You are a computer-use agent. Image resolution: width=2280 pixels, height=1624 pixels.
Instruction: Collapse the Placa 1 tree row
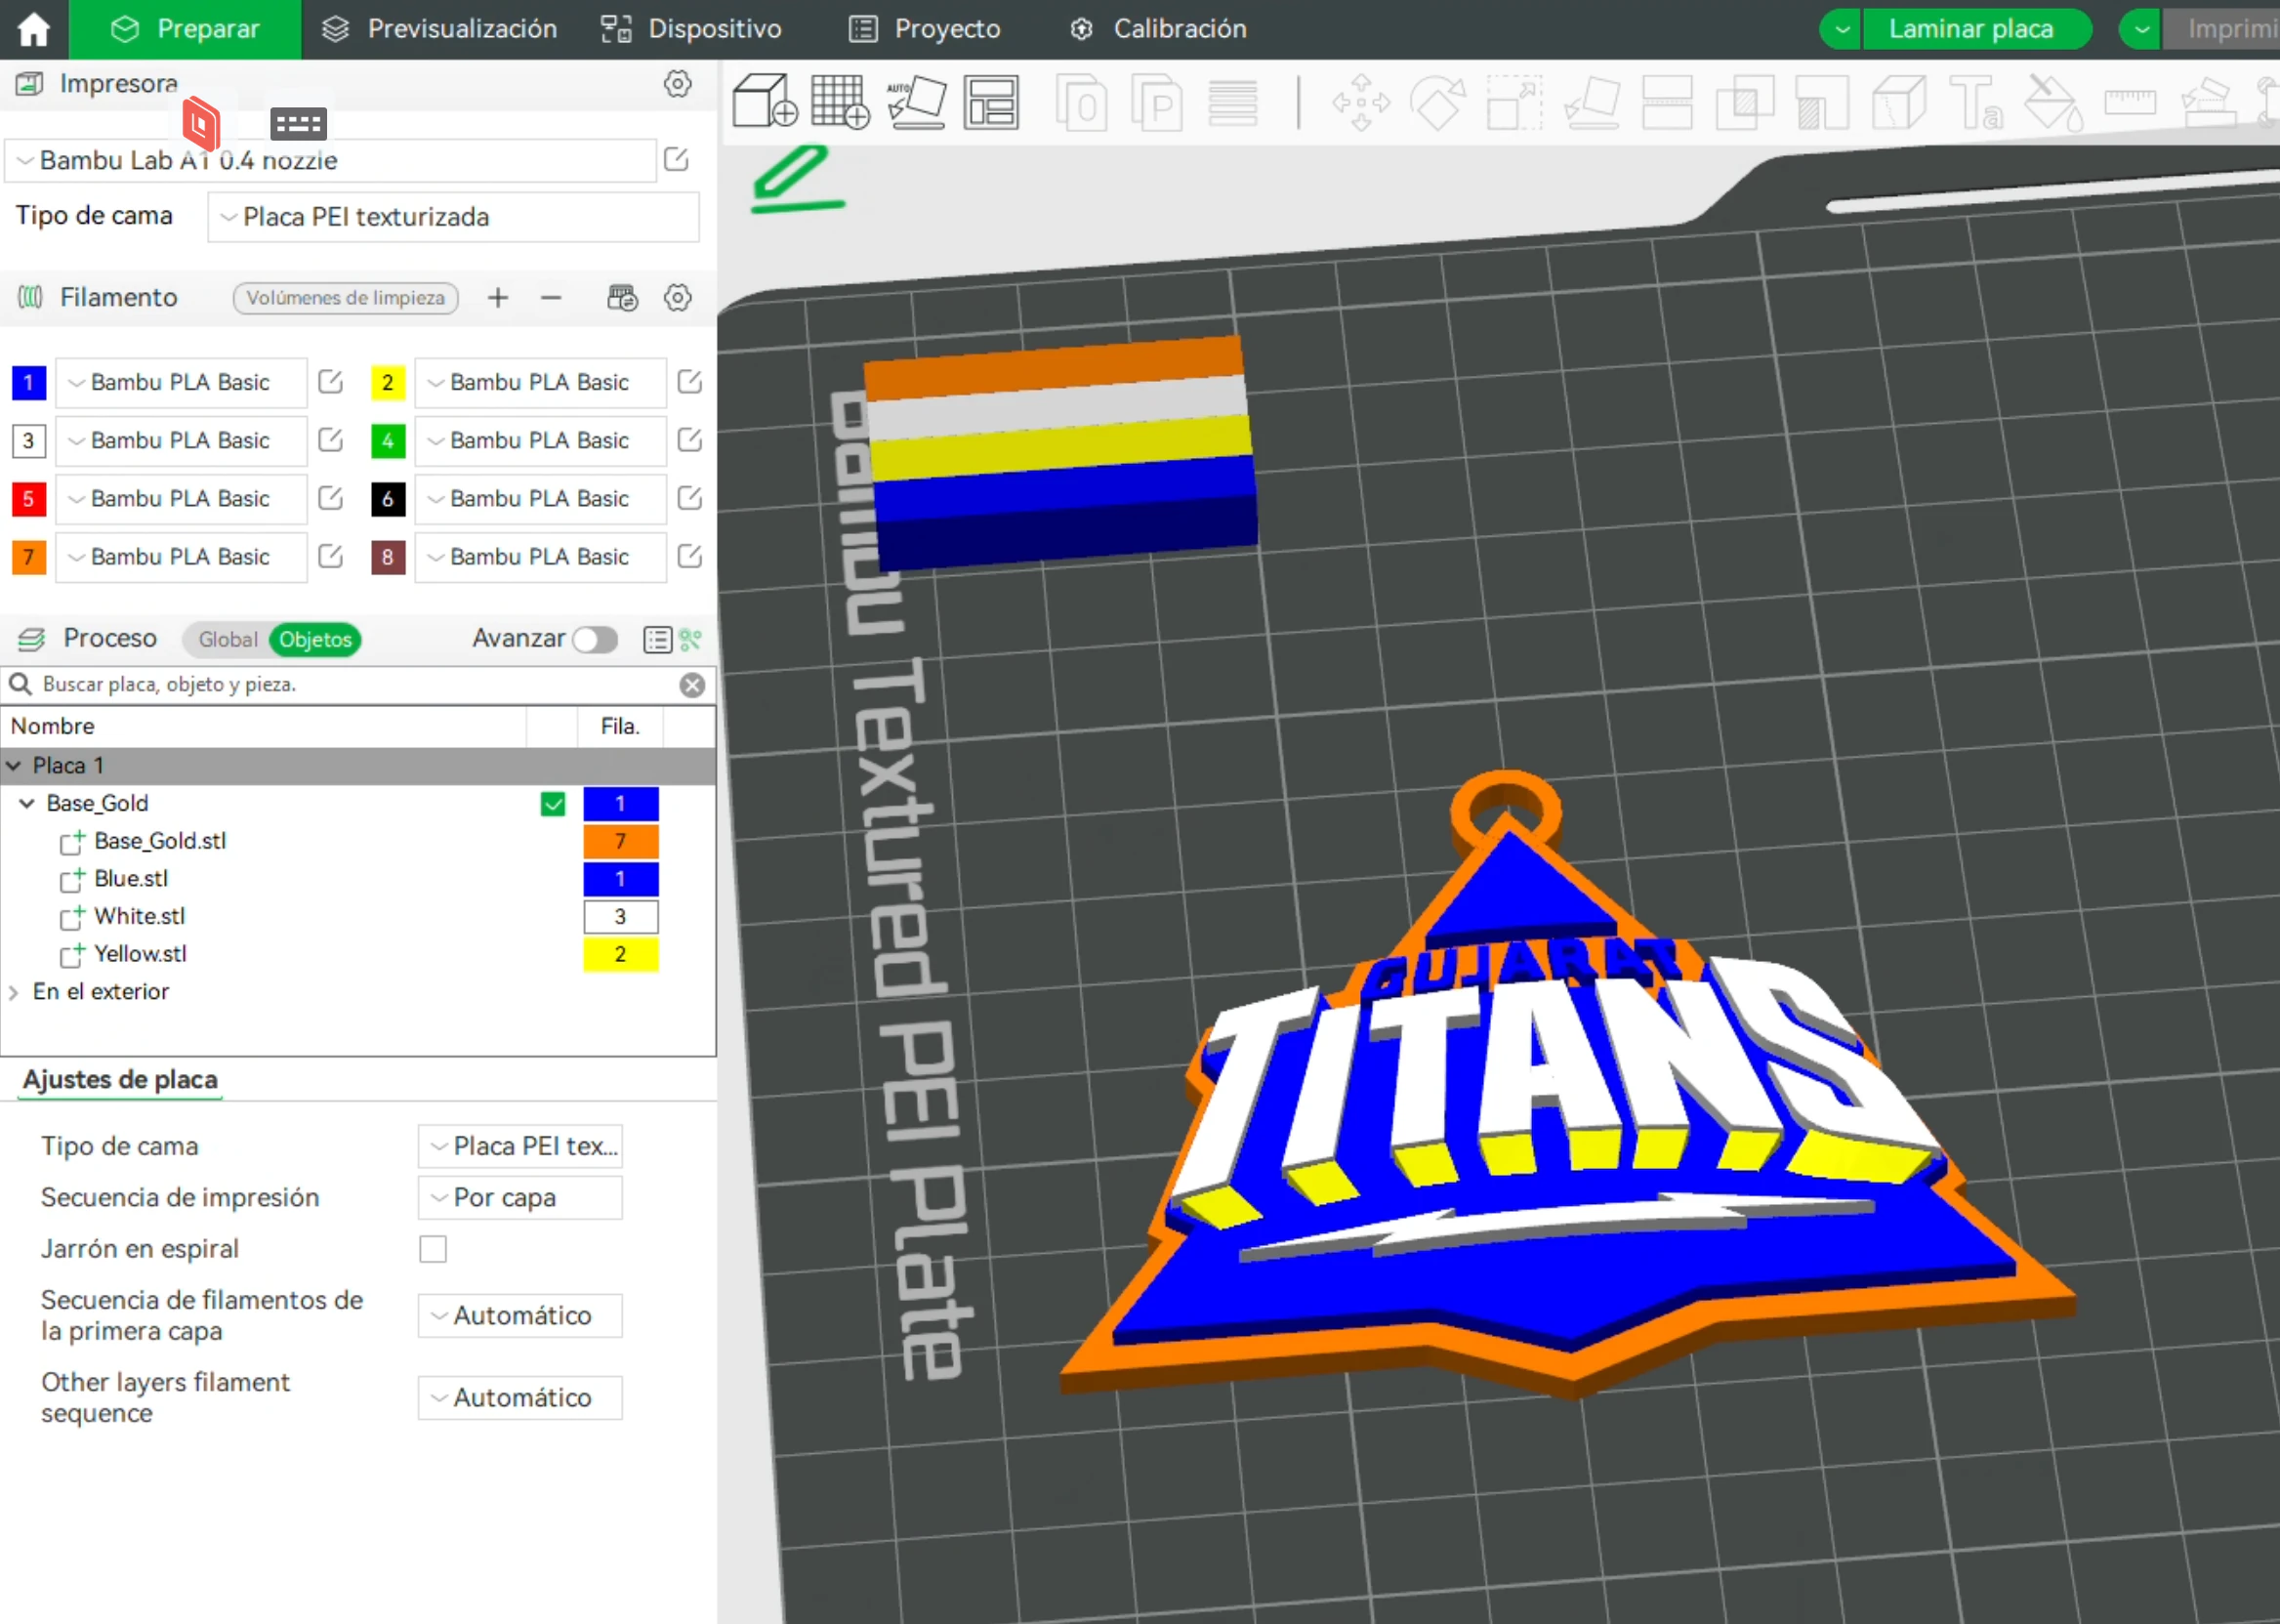point(14,766)
